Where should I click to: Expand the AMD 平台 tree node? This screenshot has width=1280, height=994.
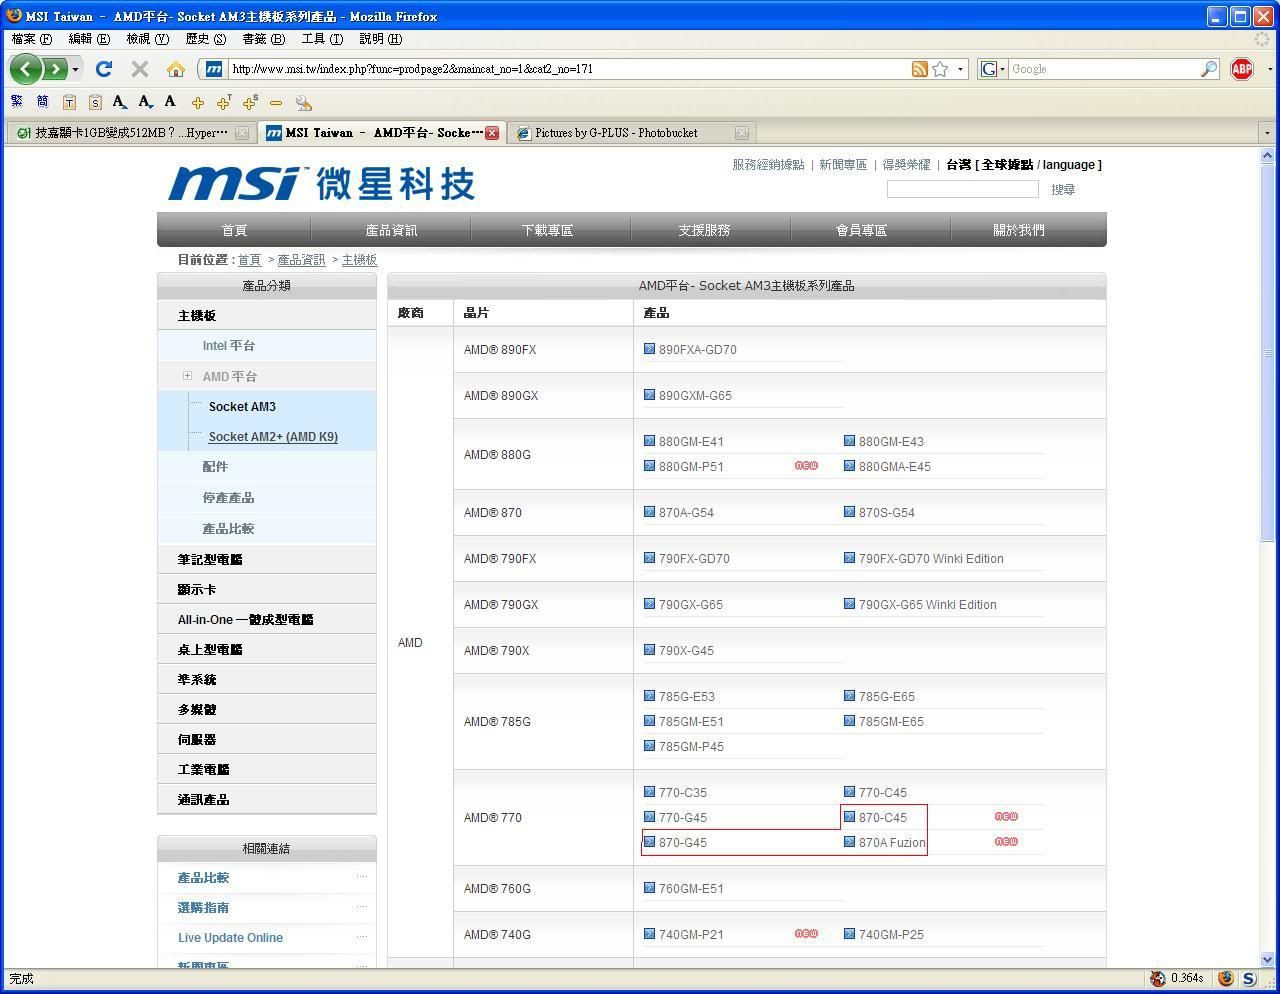187,376
